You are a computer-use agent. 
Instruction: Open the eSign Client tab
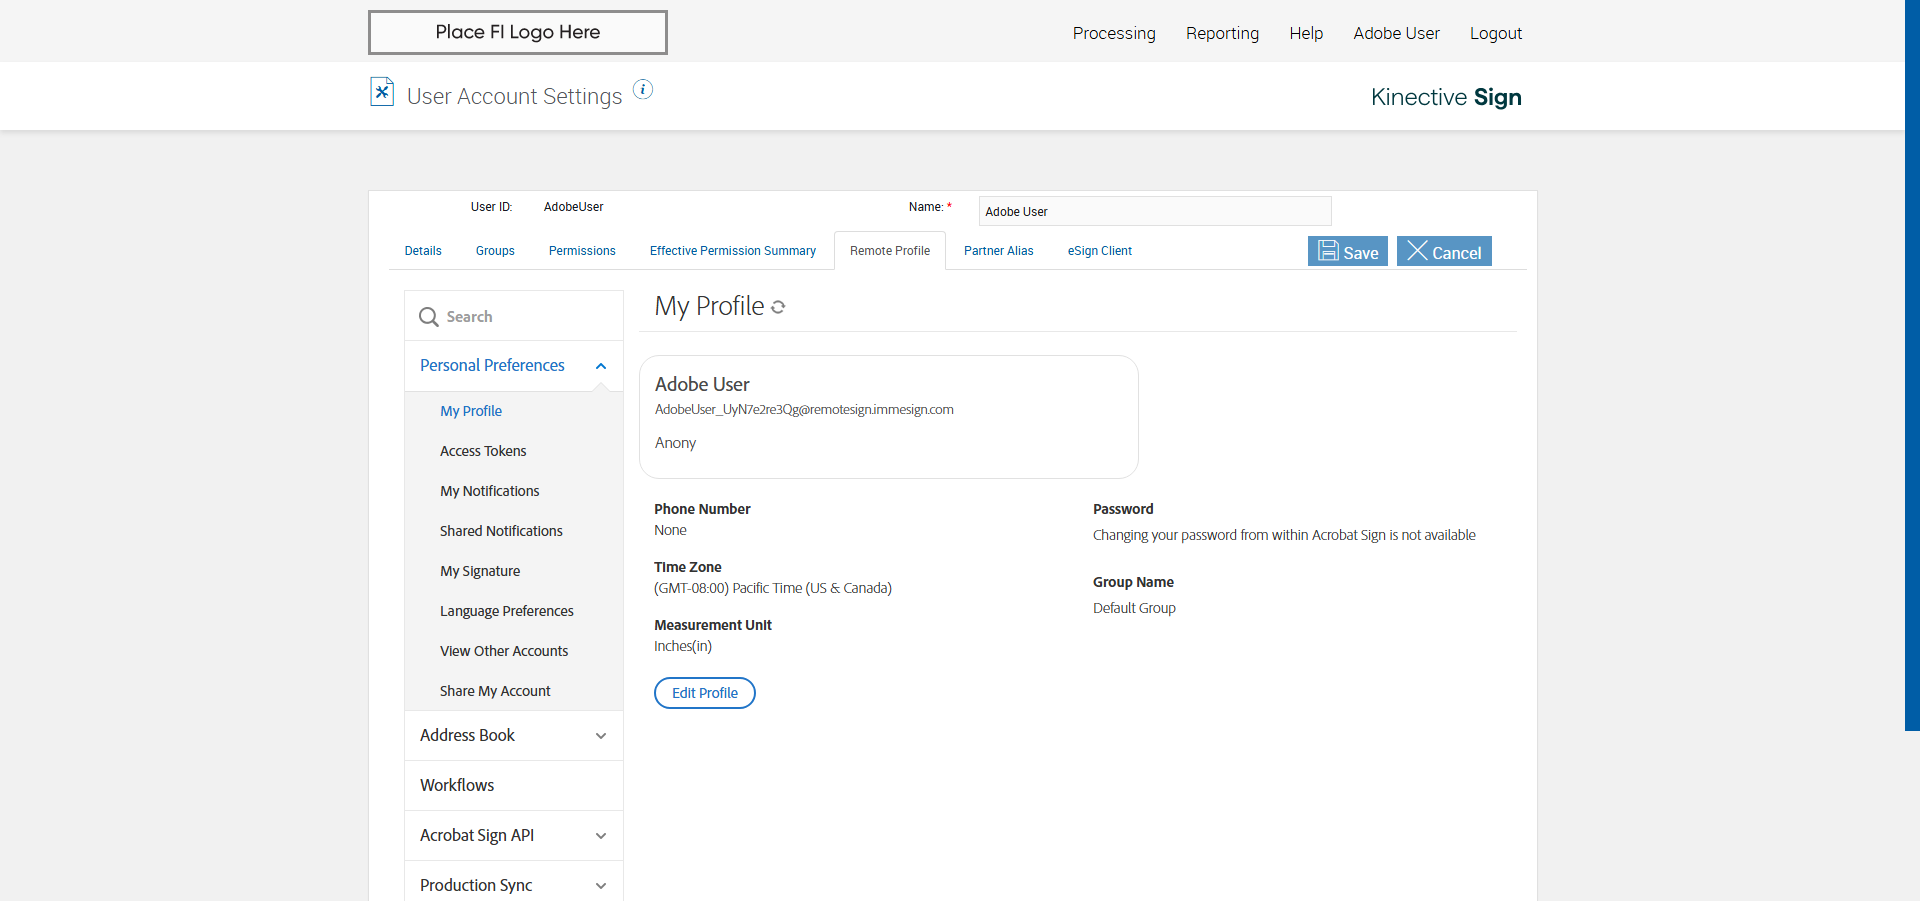(x=1099, y=251)
